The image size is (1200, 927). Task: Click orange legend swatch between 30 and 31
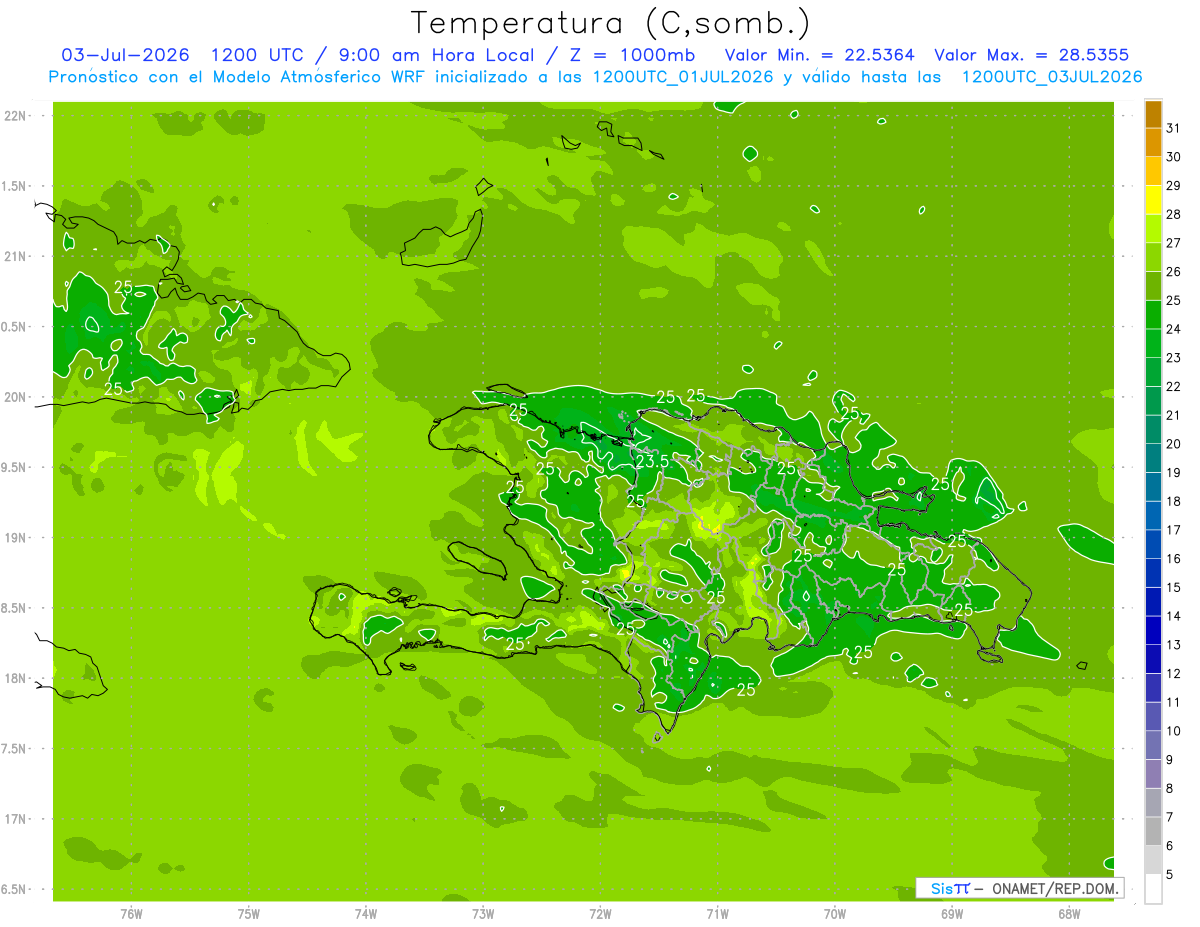pos(1153,143)
